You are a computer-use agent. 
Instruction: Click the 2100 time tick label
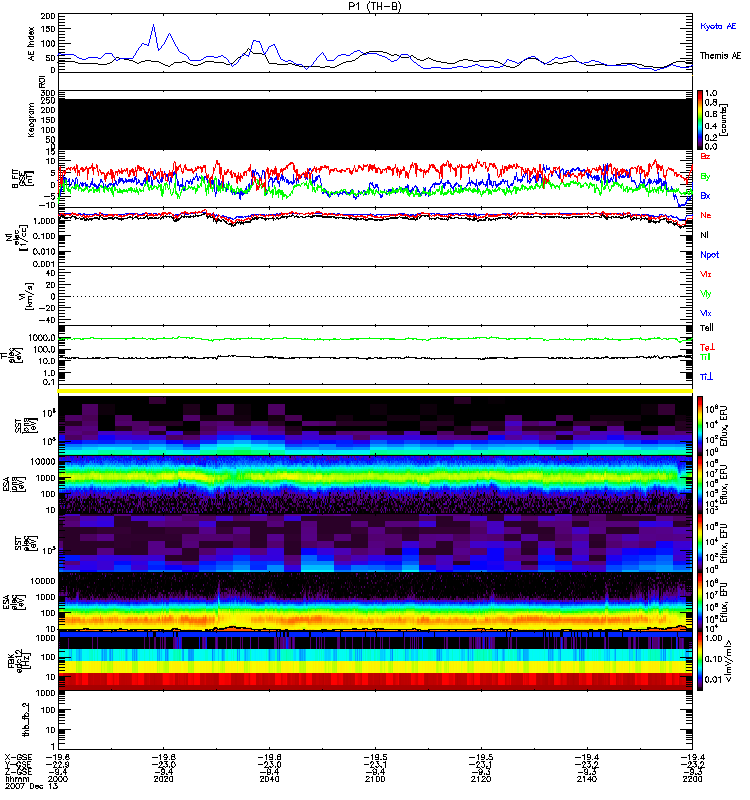tap(375, 779)
